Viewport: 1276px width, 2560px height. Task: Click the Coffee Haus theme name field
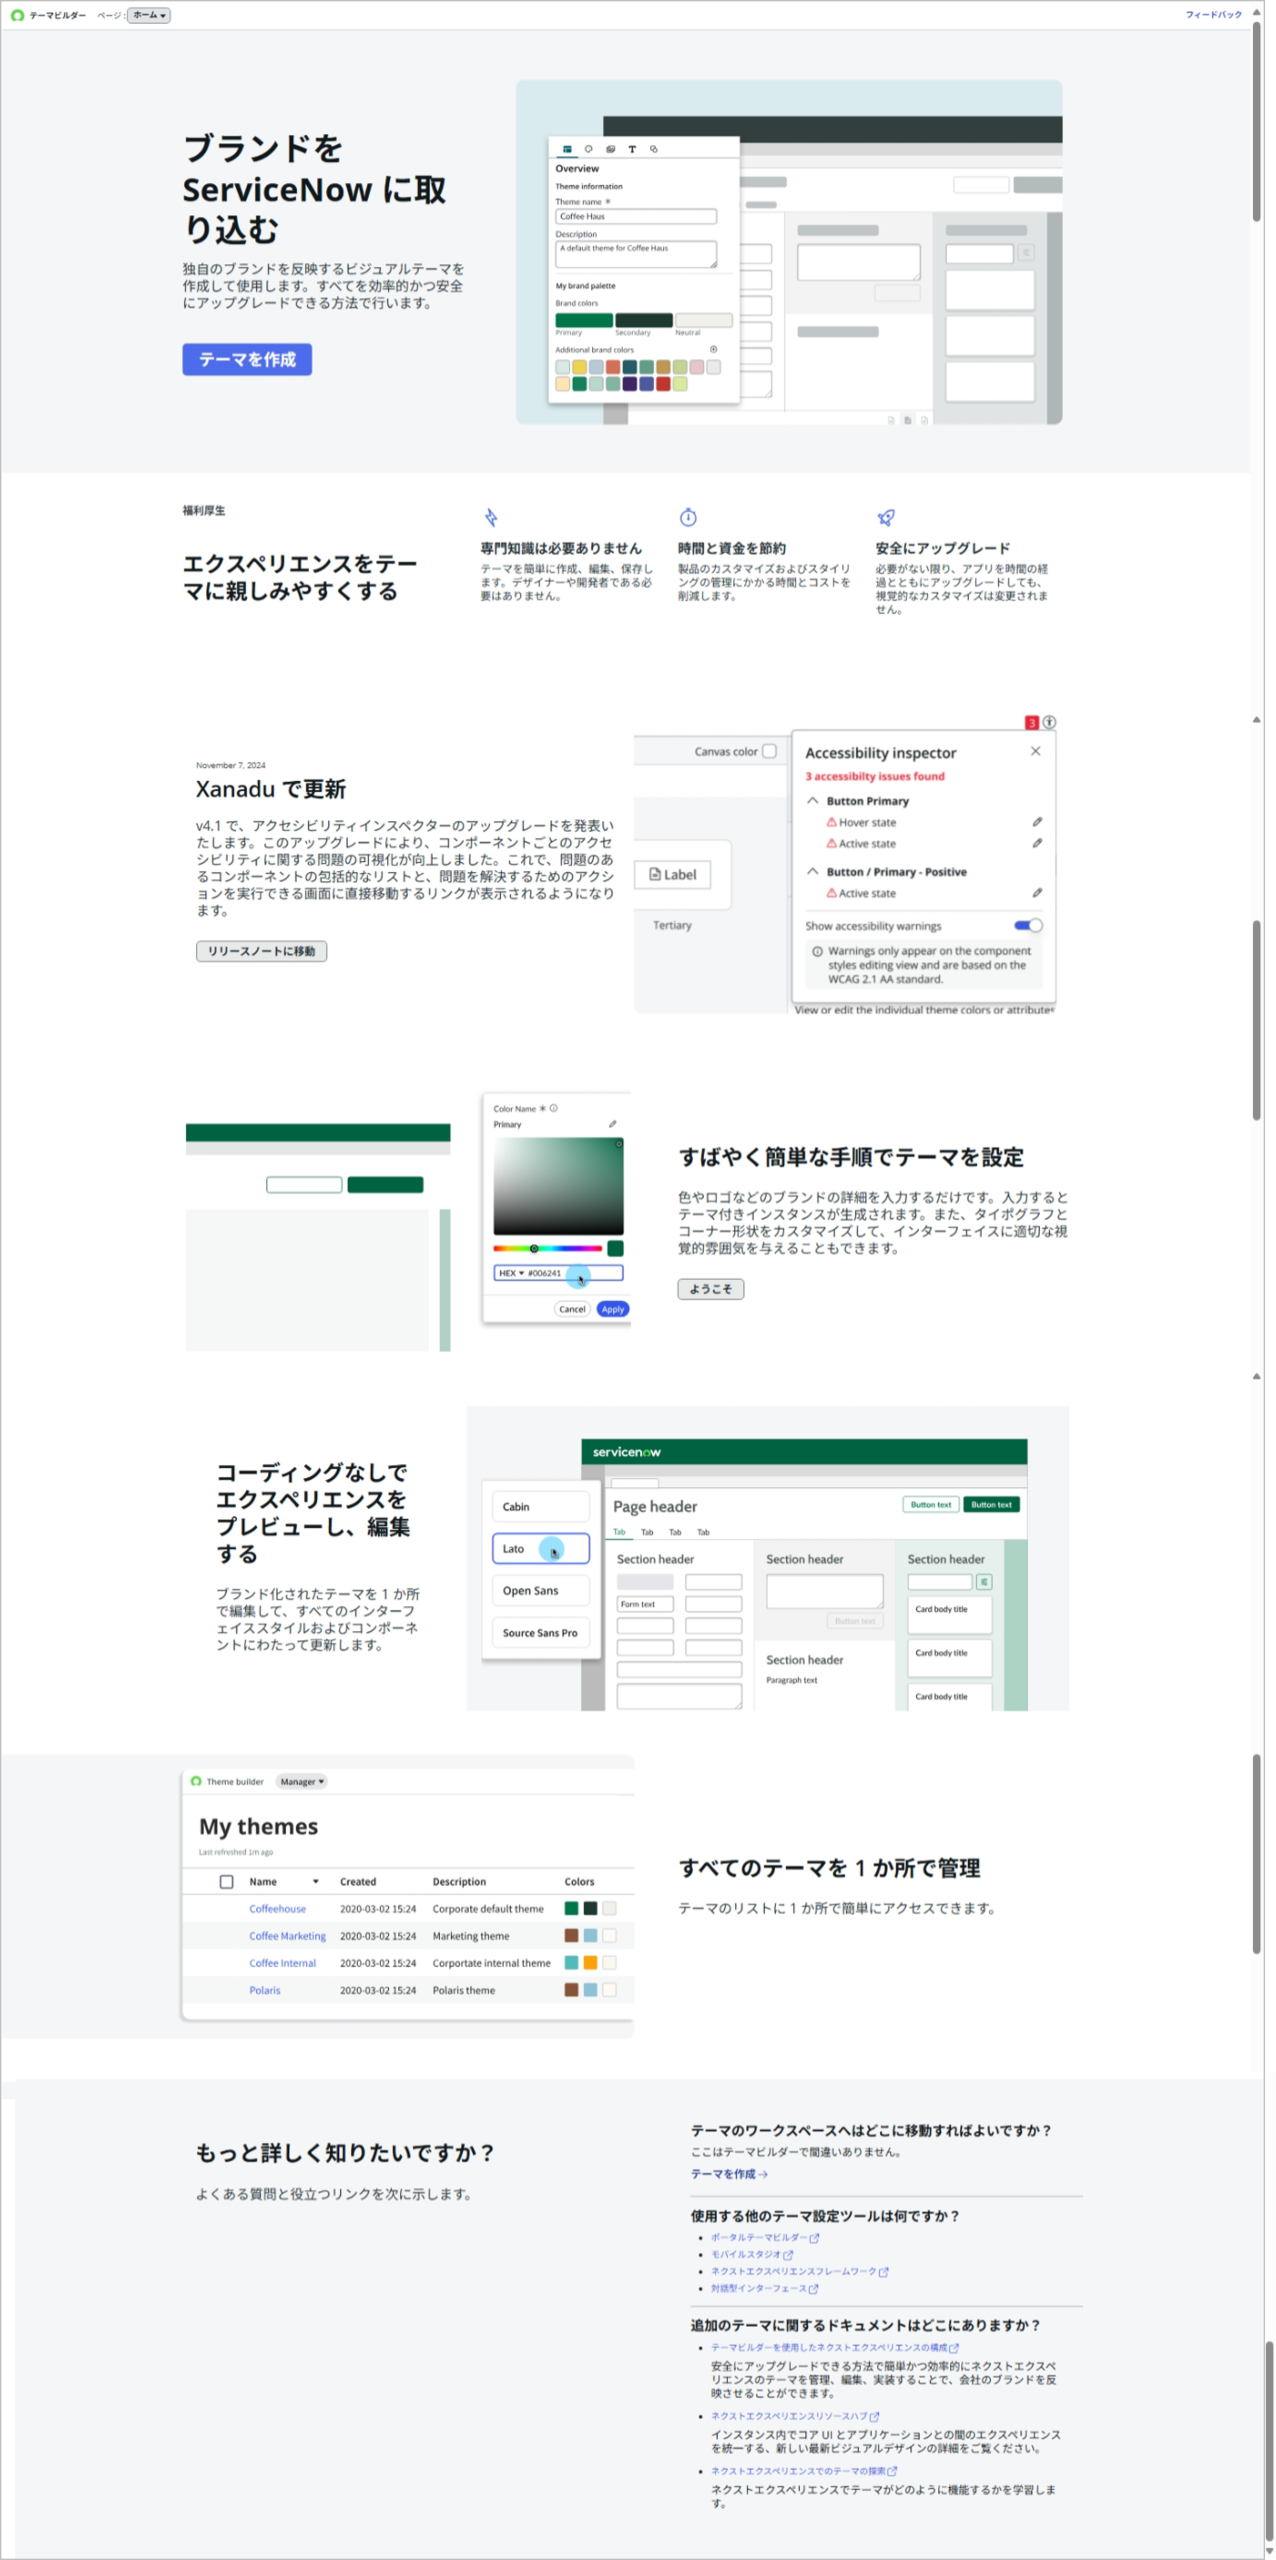point(636,216)
